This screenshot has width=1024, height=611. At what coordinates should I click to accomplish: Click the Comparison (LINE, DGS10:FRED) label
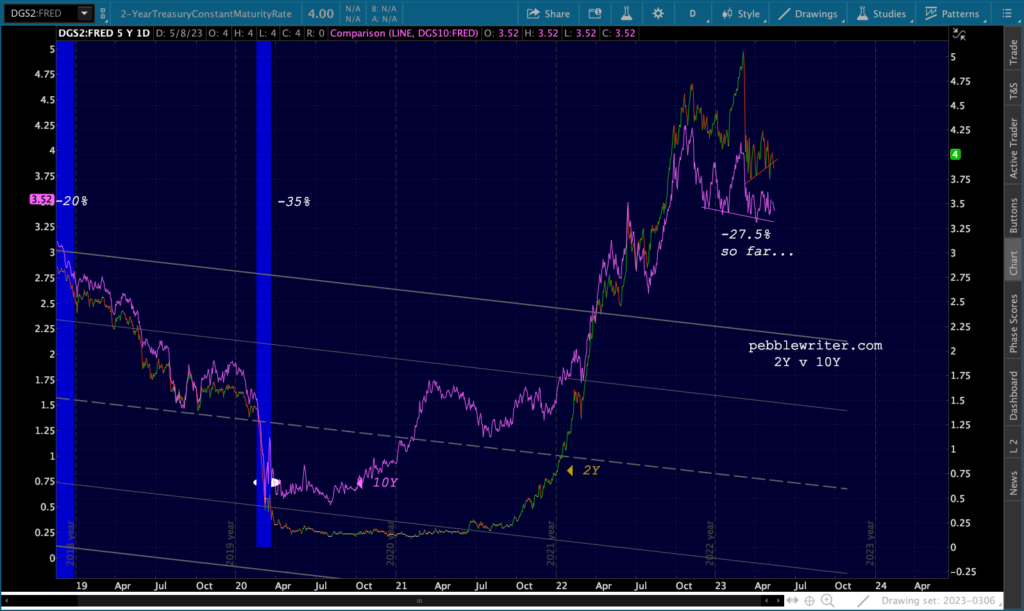404,33
